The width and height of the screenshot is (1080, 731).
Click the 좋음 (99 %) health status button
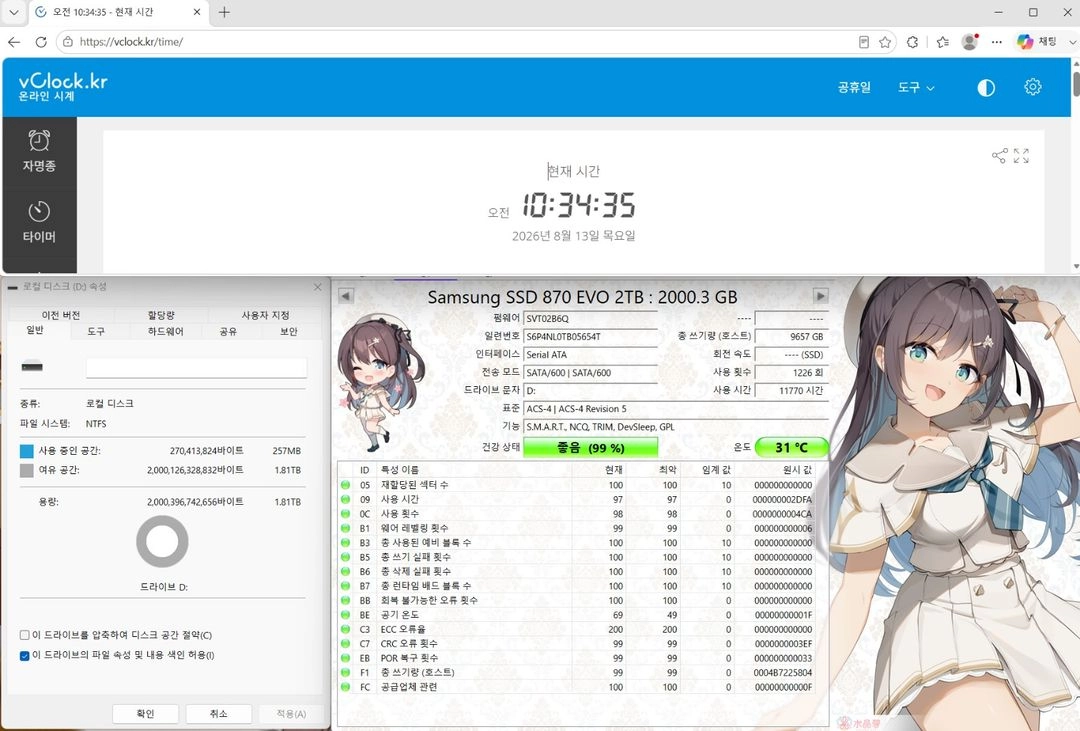click(590, 448)
